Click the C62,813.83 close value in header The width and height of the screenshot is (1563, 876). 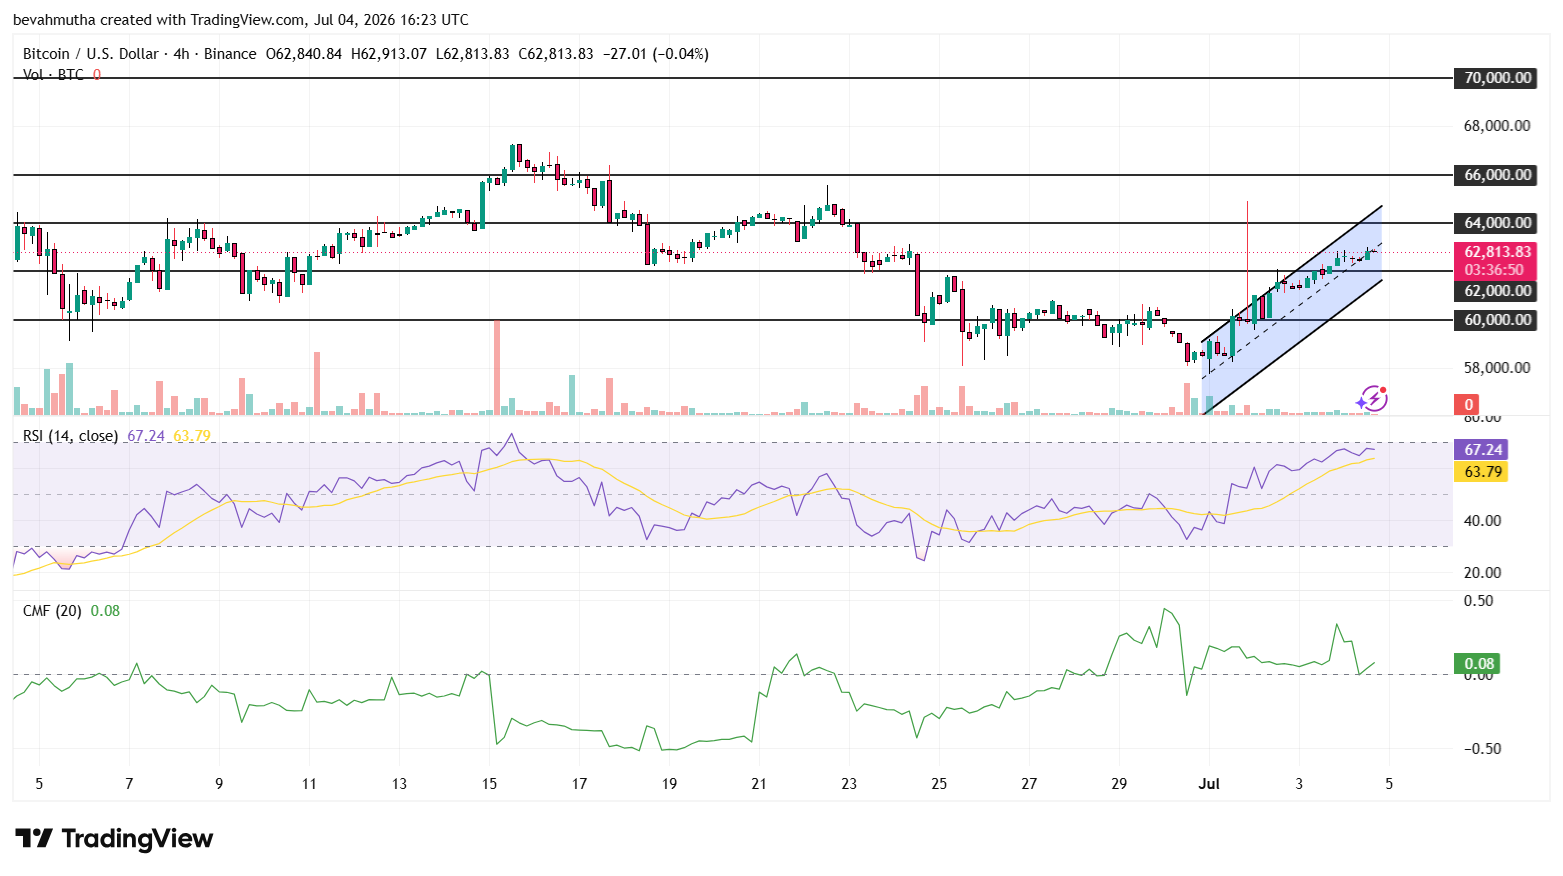pyautogui.click(x=555, y=54)
